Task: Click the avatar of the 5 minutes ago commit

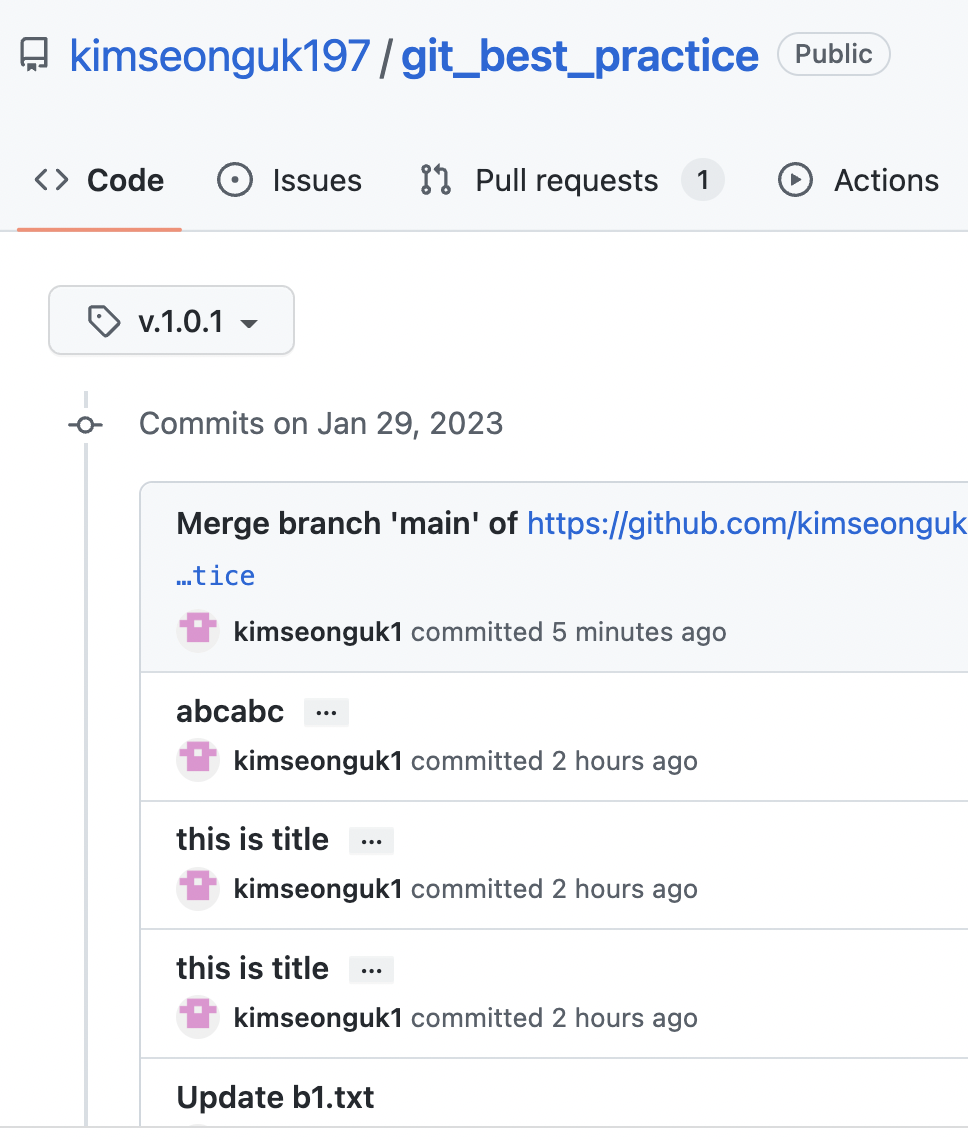Action: pos(198,631)
